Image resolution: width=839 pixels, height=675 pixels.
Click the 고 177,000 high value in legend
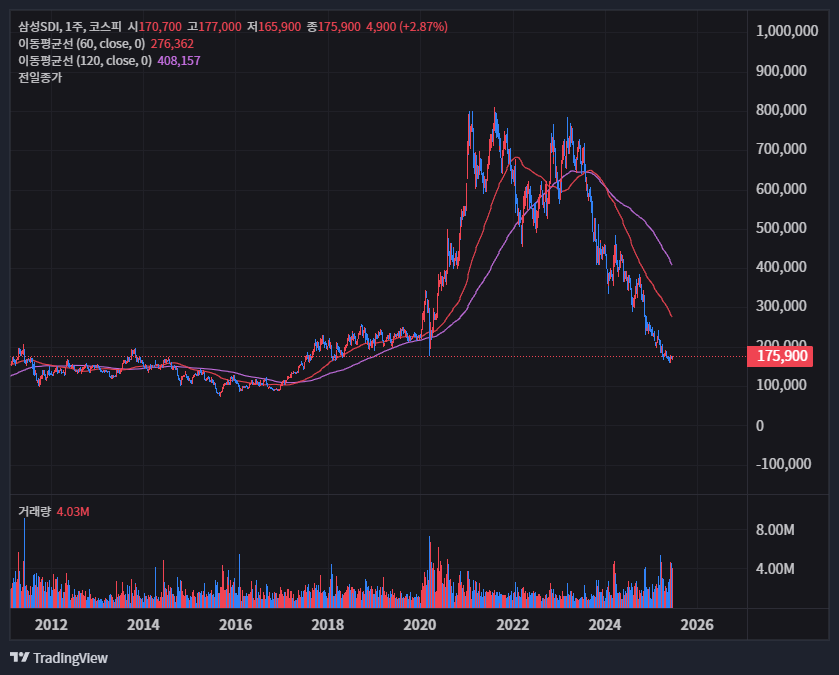tap(214, 27)
